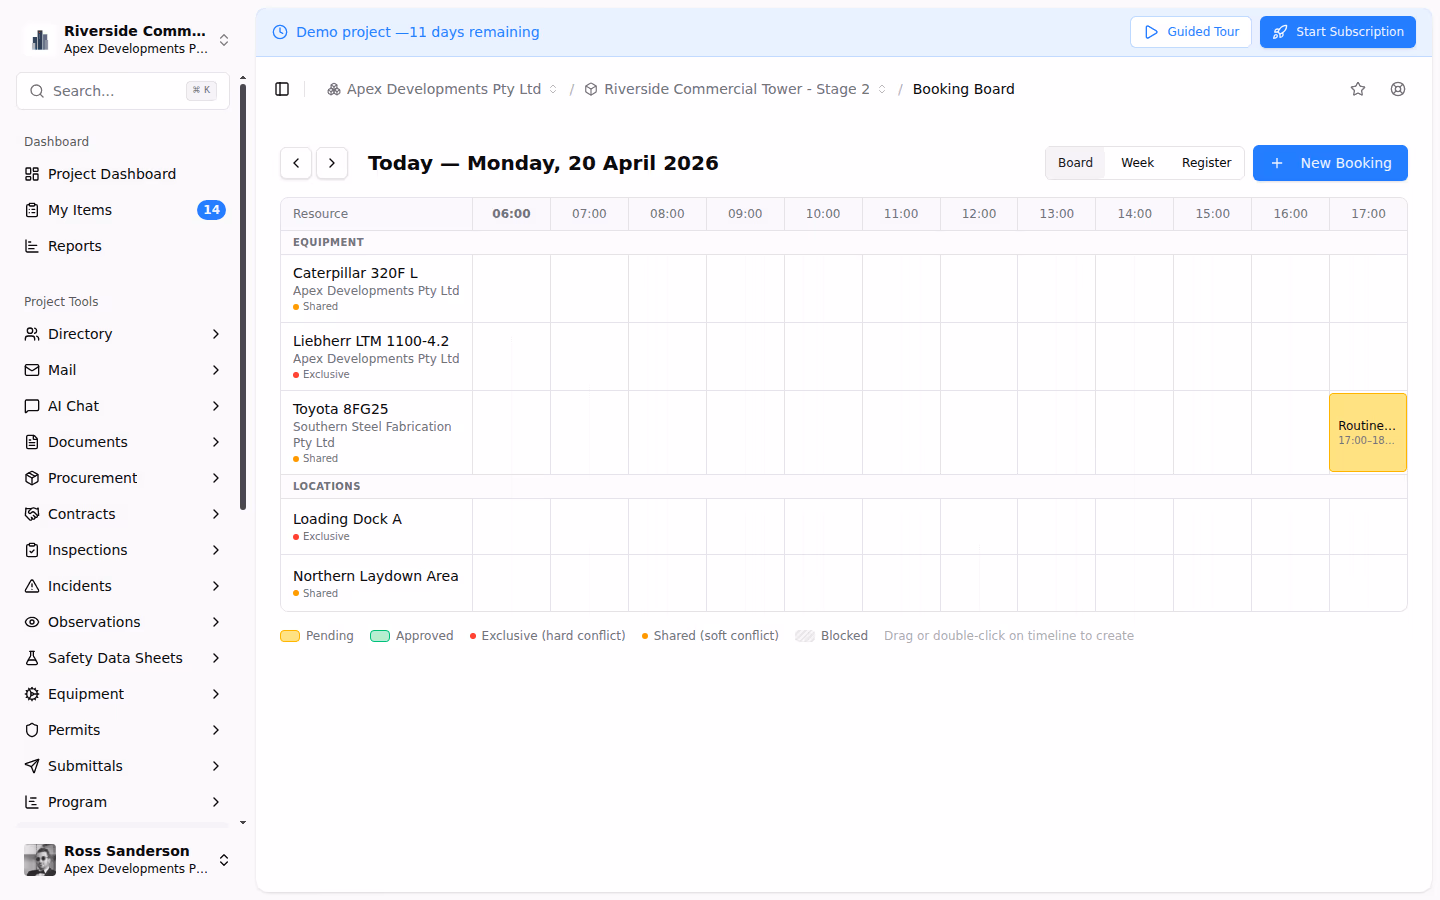Click the Mail envelope icon
1440x900 pixels.
[x=29, y=369]
